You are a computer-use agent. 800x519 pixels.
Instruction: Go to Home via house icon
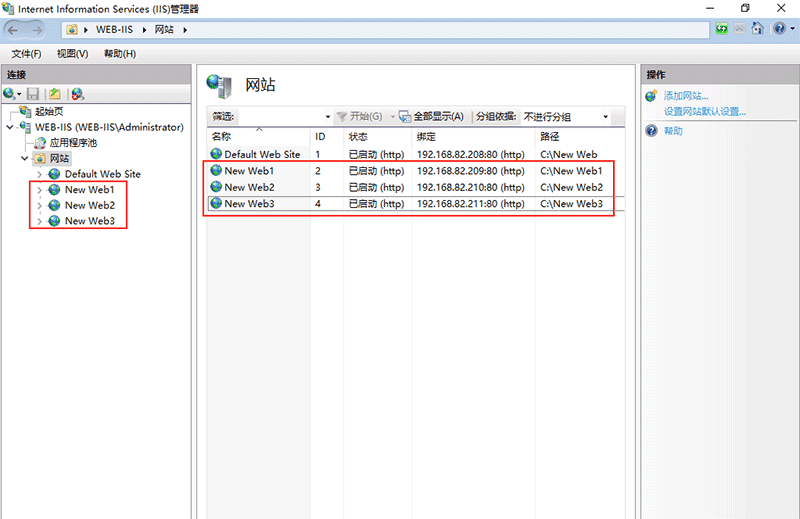click(758, 29)
